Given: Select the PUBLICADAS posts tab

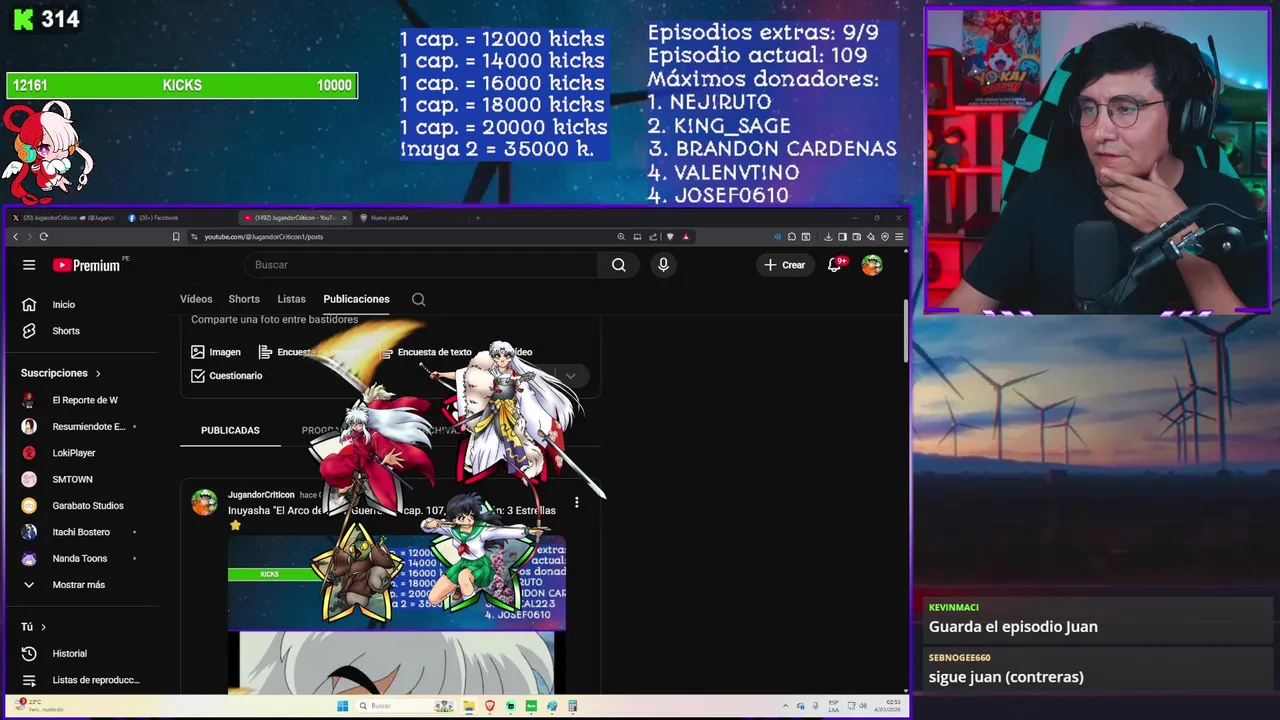Looking at the screenshot, I should (x=230, y=430).
